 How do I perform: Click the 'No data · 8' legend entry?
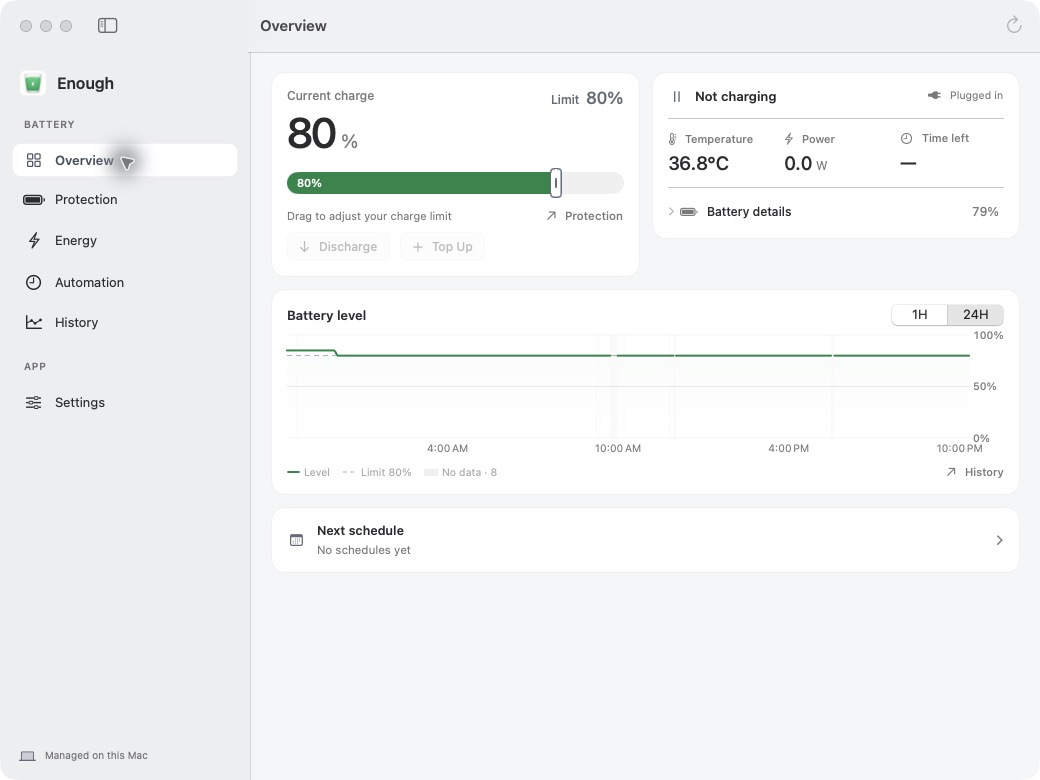[x=460, y=472]
